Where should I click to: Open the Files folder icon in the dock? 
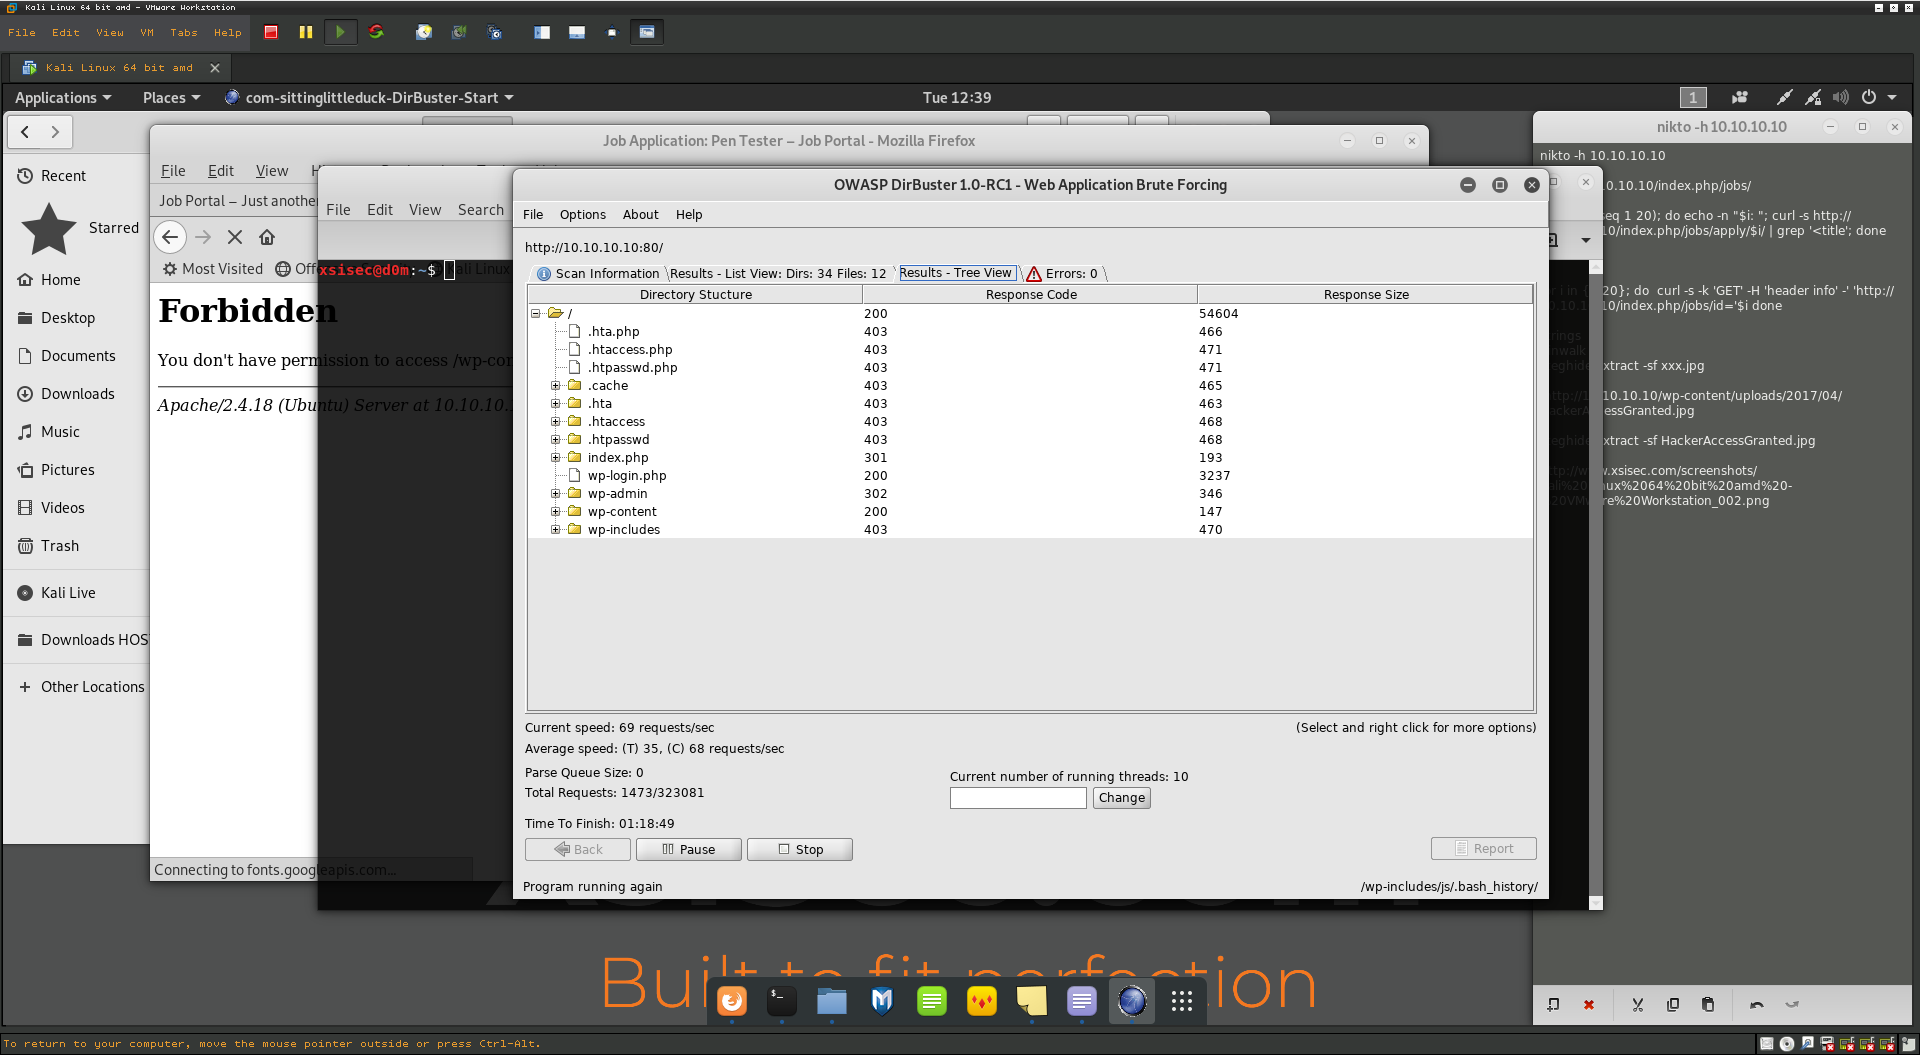point(832,1000)
